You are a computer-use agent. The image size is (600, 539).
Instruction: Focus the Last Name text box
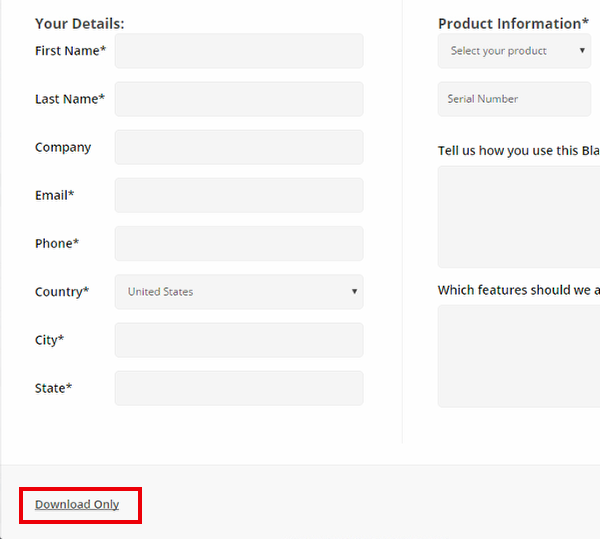(239, 99)
